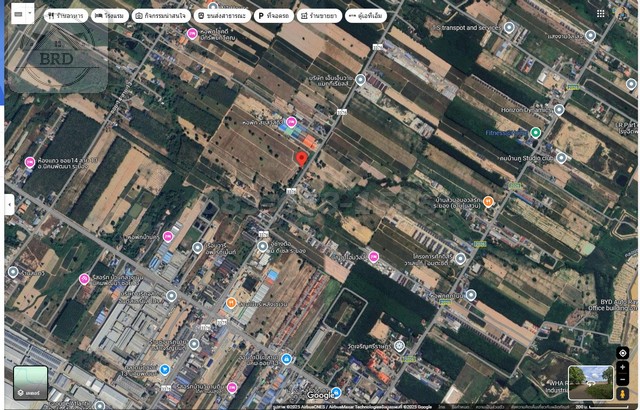
Task: Open the hamburger menu in the search box
Action: (x=18, y=15)
